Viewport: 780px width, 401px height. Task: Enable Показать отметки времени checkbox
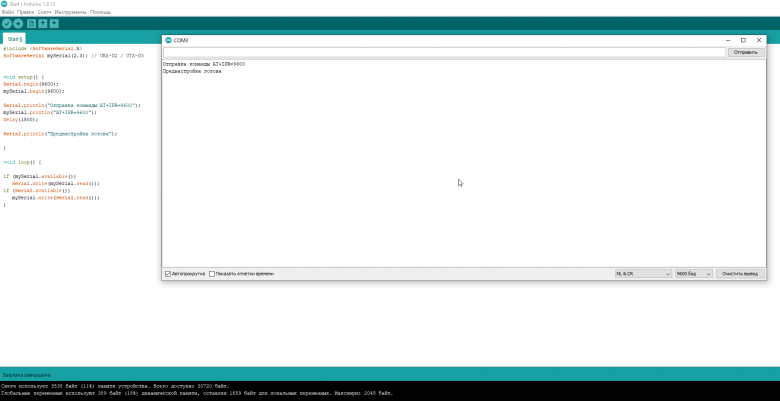[212, 273]
